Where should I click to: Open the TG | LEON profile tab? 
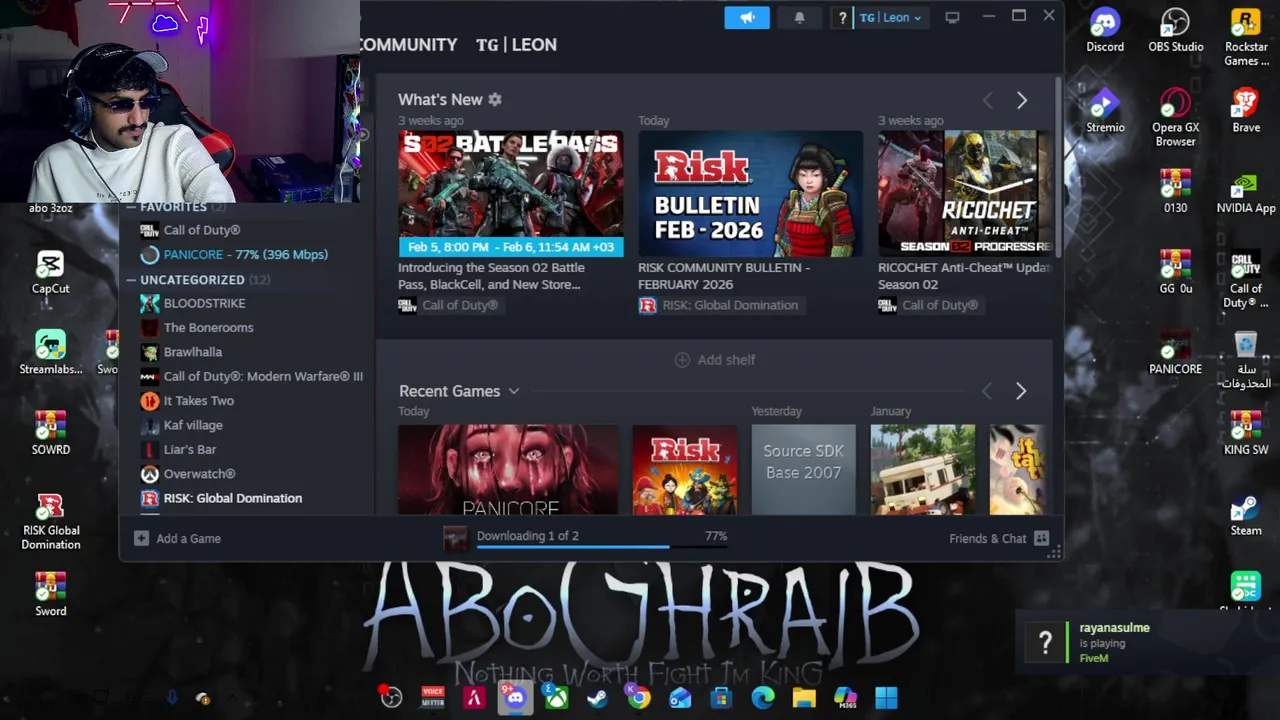[516, 45]
